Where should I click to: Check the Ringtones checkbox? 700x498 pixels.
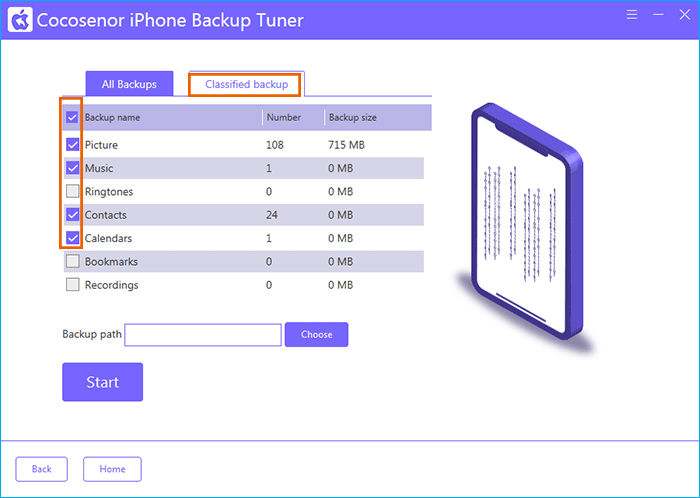pyautogui.click(x=72, y=191)
